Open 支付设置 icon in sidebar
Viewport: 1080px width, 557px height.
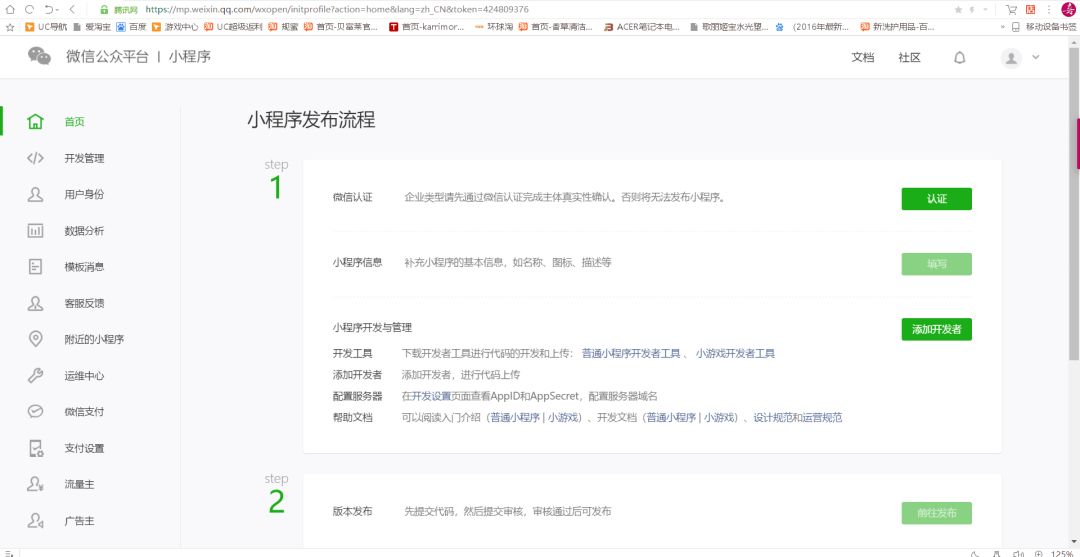click(36, 448)
